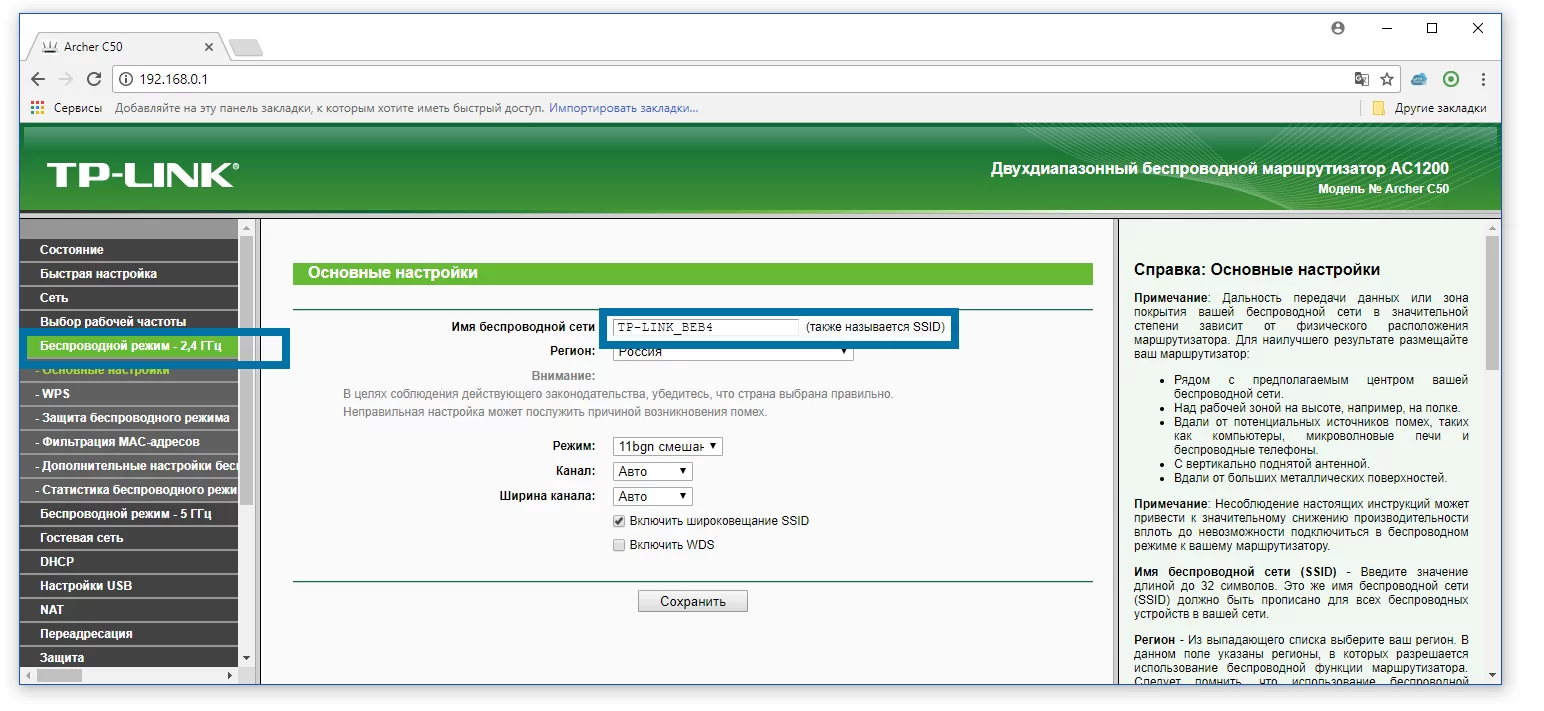
Task: Enable the Включить WDS checkbox
Action: 619,545
